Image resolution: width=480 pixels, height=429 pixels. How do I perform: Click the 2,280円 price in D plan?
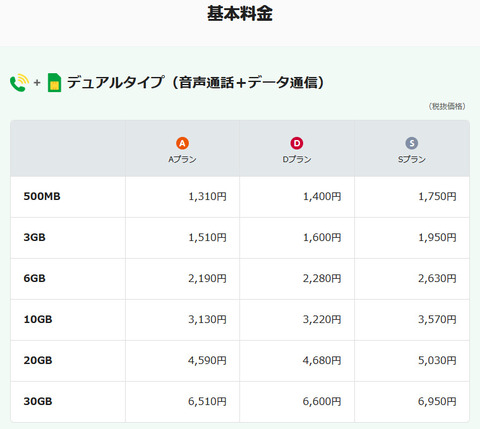point(322,278)
